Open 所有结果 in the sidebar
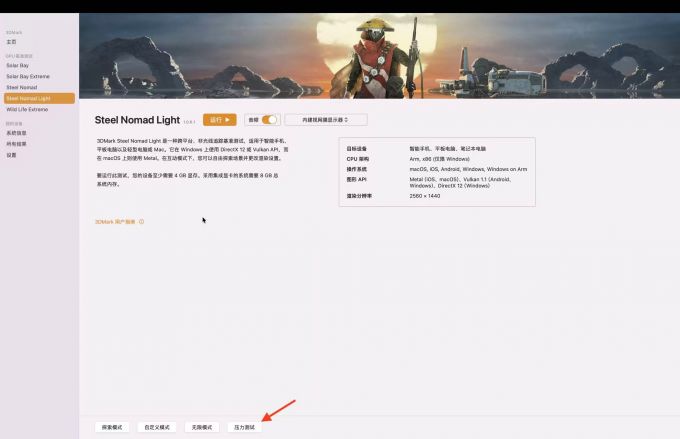 point(16,144)
